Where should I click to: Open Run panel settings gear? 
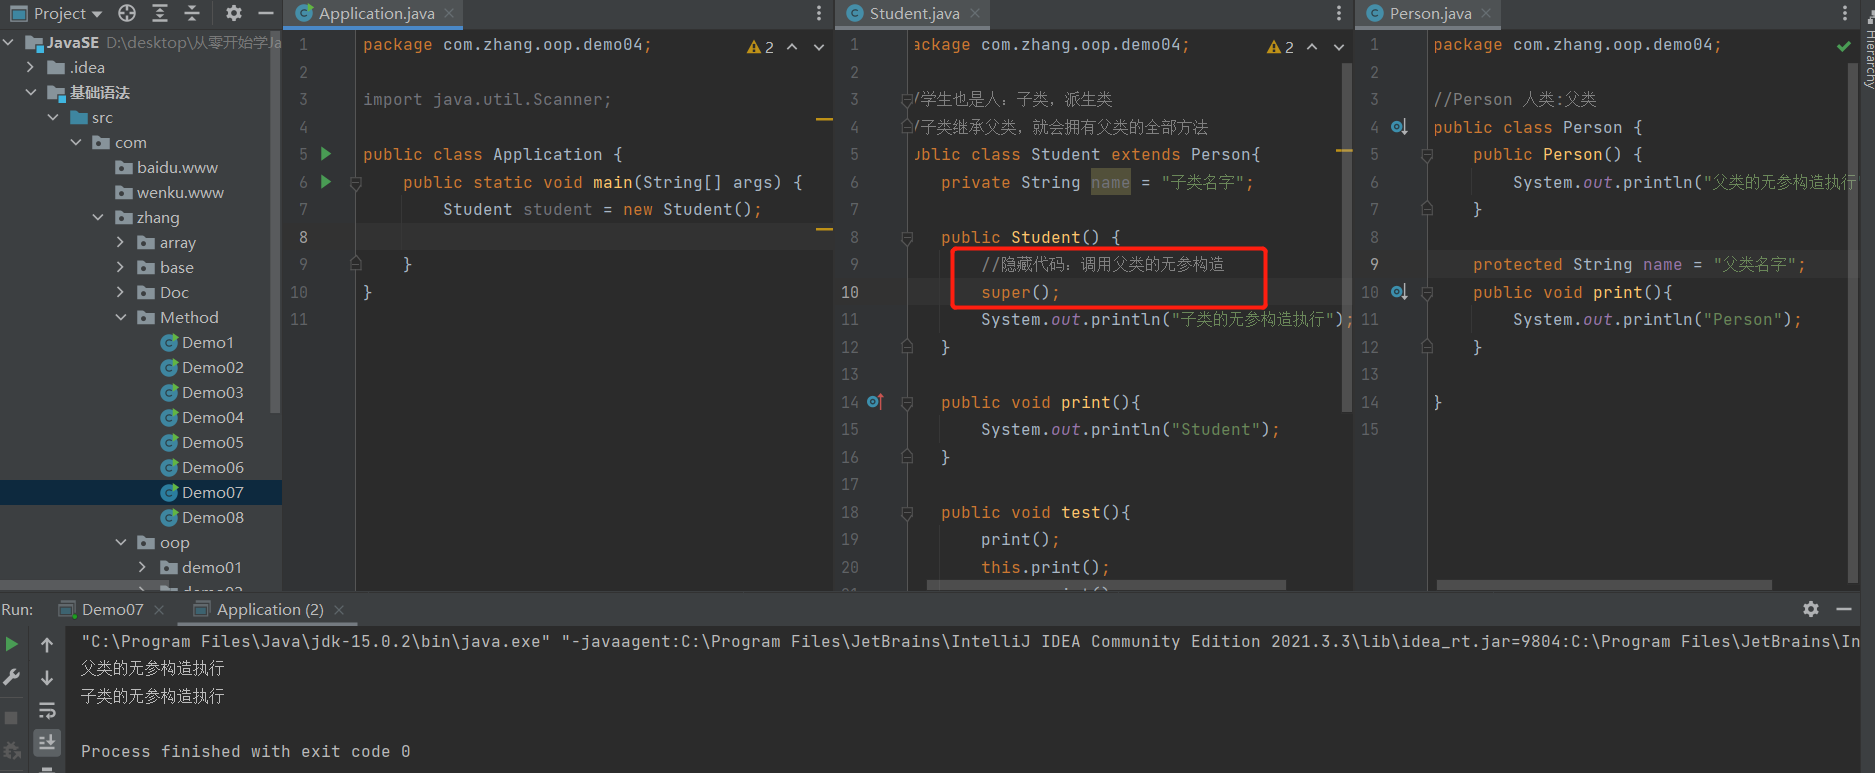[x=1811, y=609]
